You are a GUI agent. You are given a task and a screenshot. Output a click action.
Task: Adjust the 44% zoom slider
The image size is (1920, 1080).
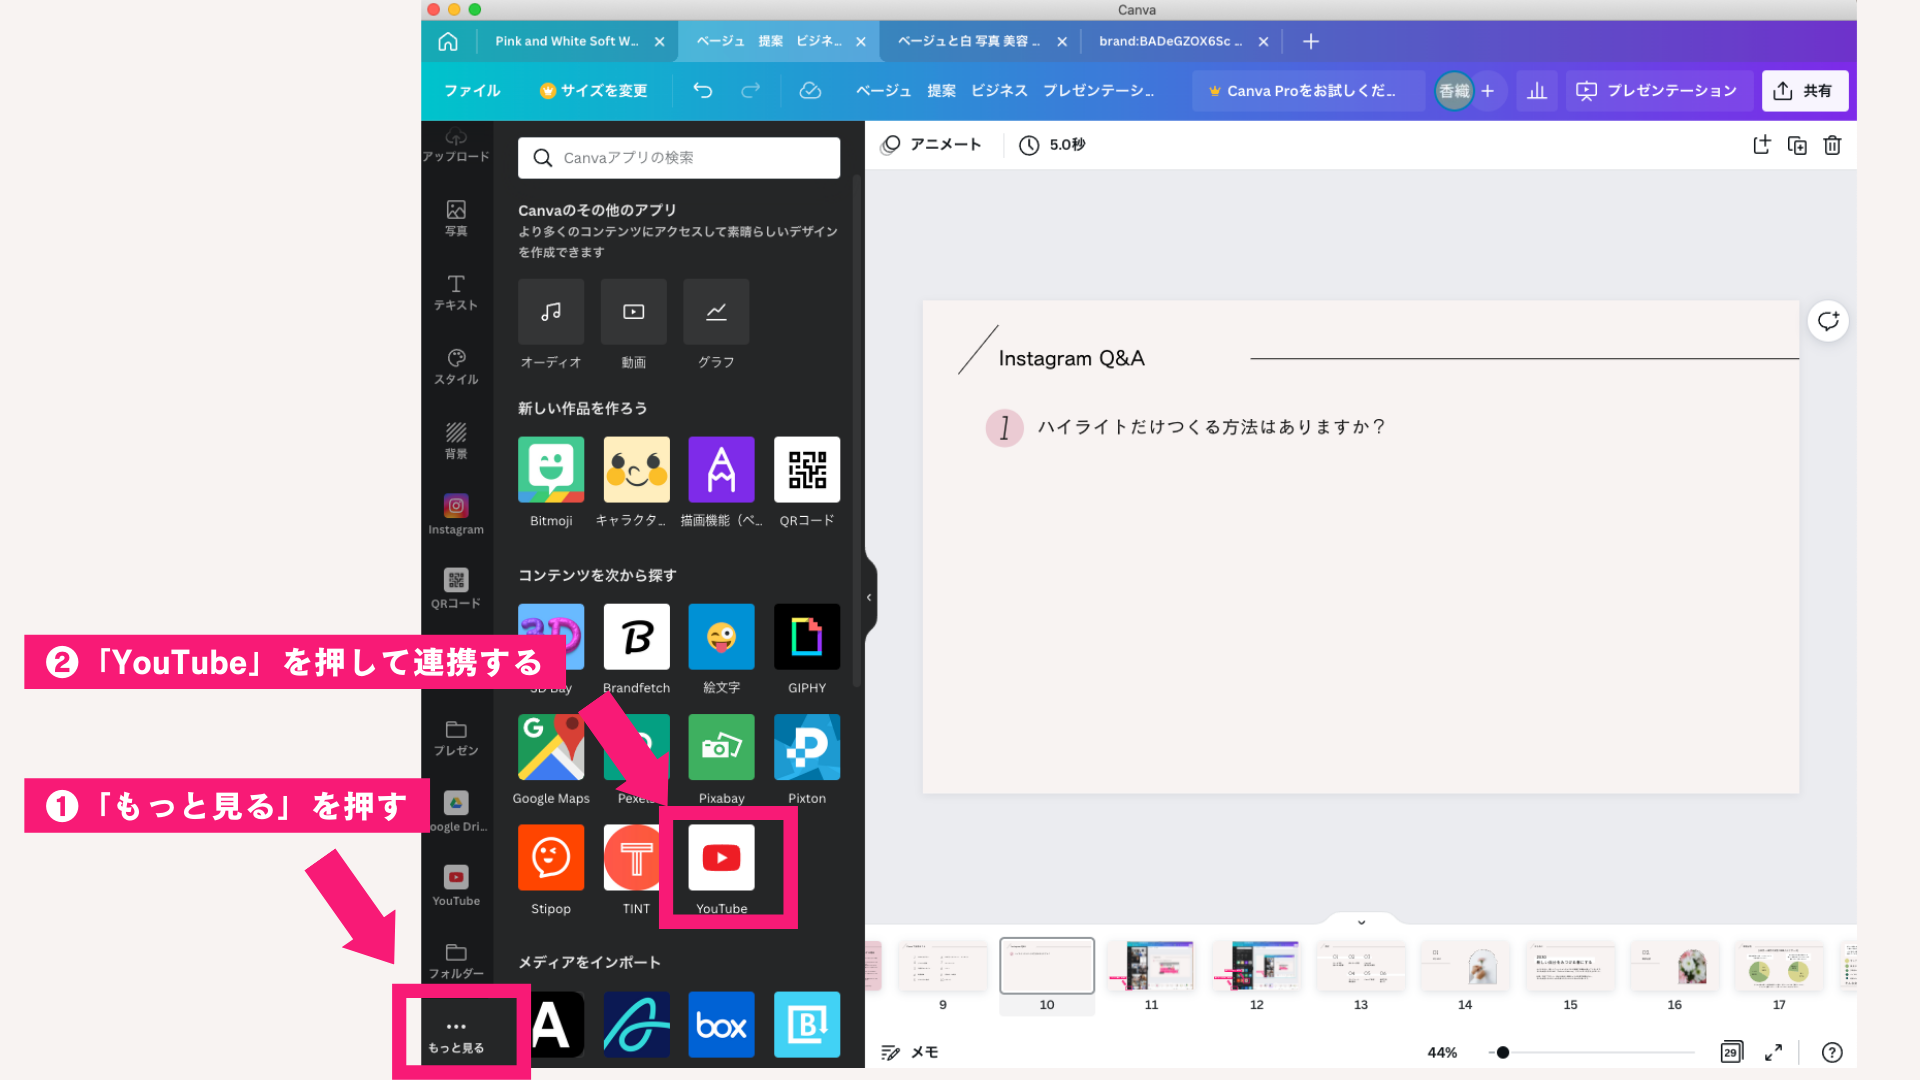(1504, 1052)
